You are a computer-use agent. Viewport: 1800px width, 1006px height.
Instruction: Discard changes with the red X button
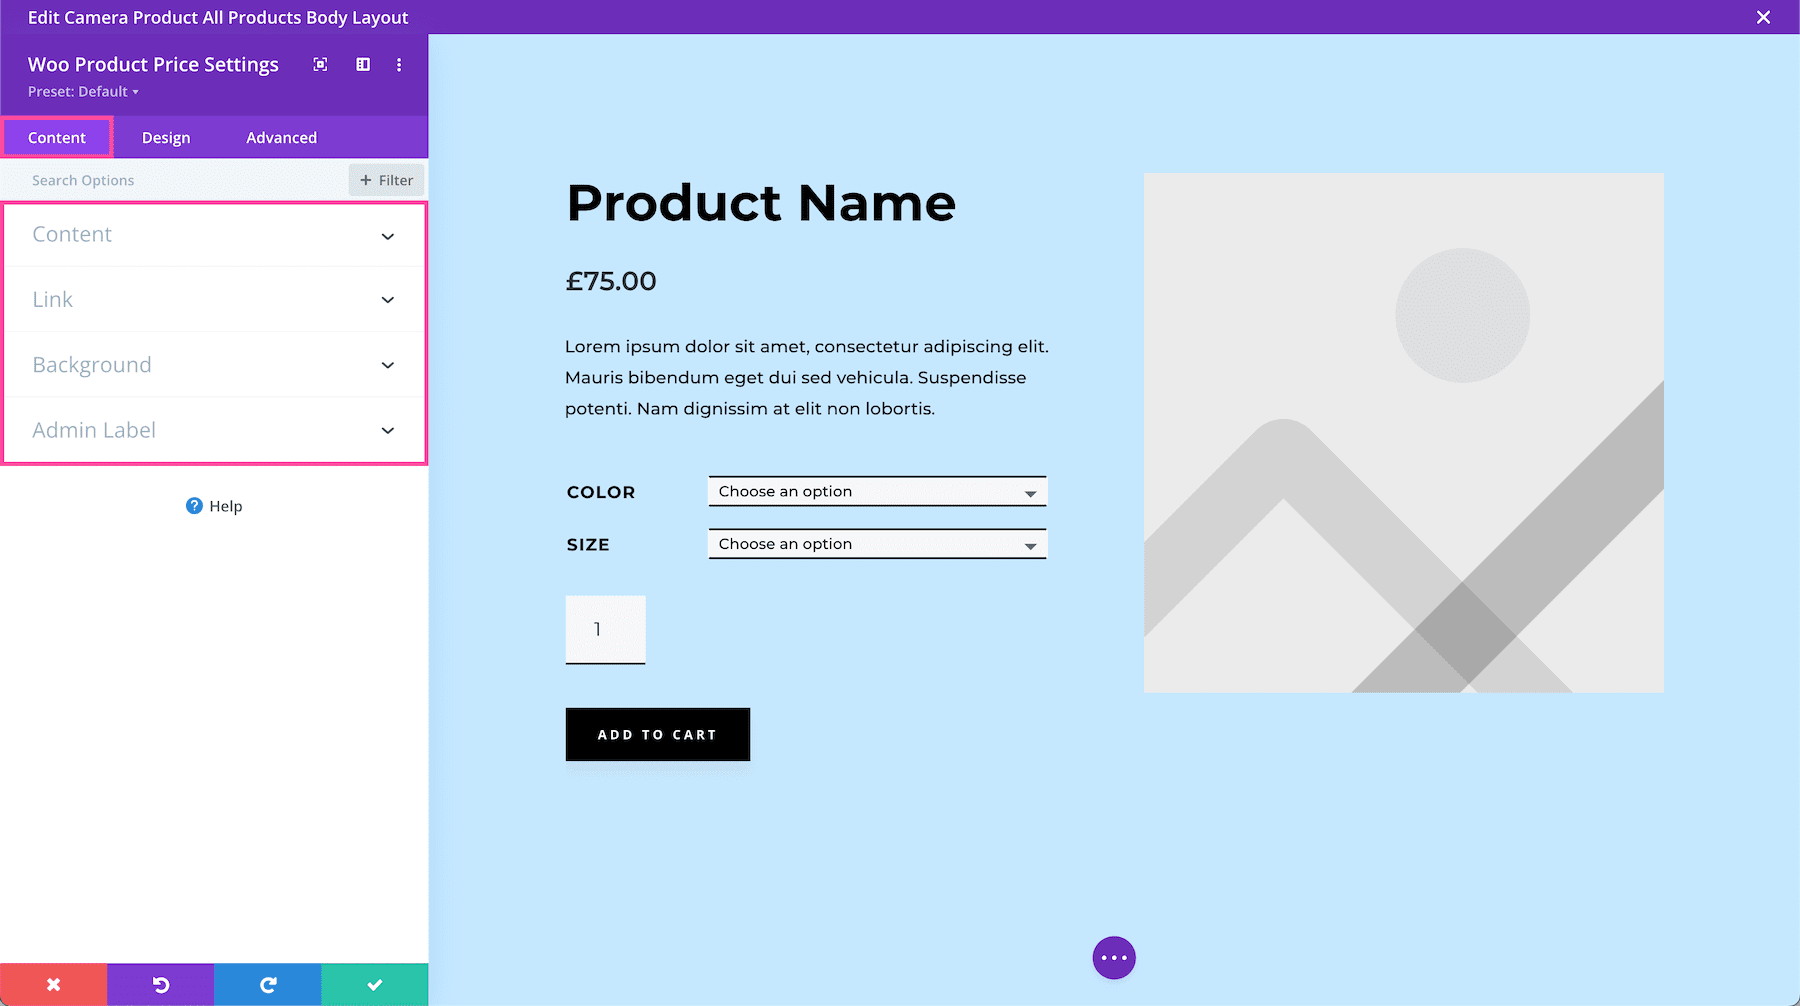click(53, 984)
